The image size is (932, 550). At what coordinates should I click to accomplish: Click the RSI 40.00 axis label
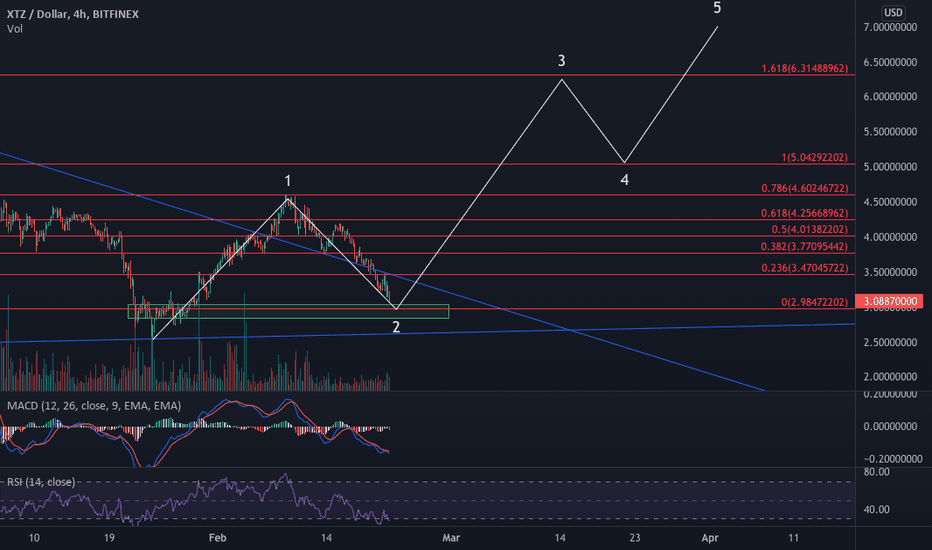click(x=877, y=509)
